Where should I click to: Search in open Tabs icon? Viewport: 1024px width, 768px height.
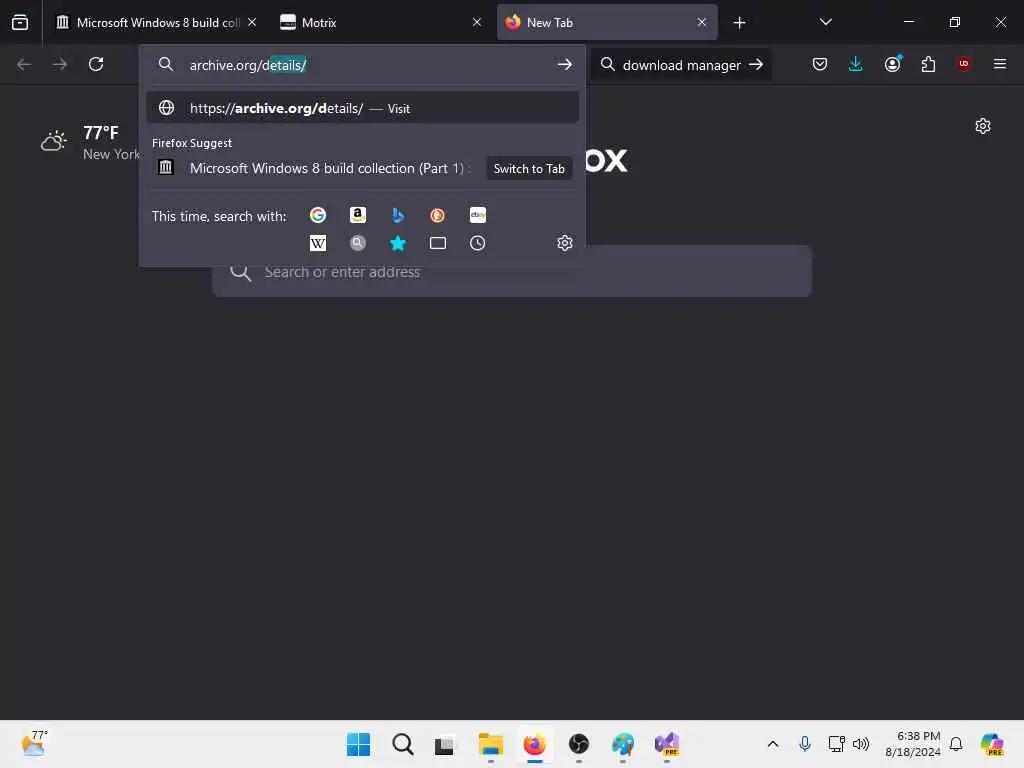[x=438, y=243]
